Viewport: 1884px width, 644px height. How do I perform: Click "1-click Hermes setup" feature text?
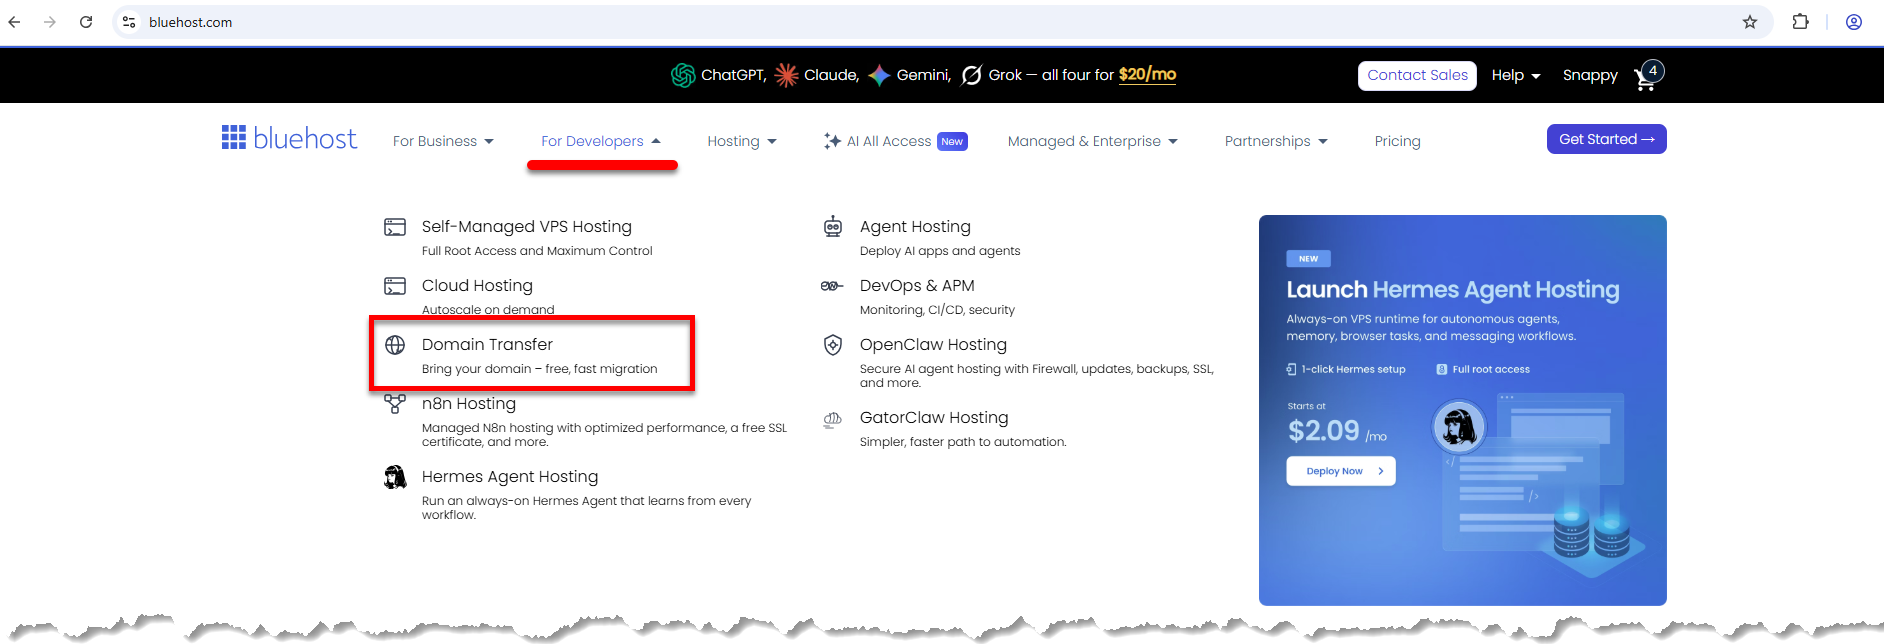1353,370
